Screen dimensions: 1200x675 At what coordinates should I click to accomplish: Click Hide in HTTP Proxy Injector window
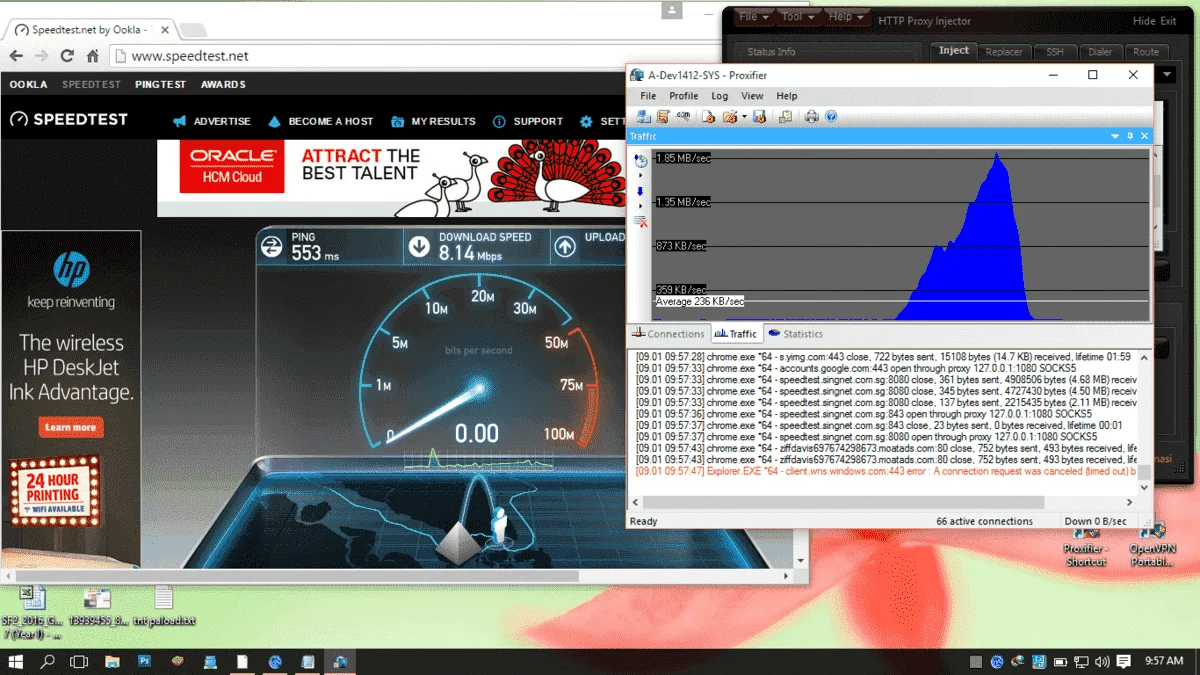pyautogui.click(x=1144, y=21)
